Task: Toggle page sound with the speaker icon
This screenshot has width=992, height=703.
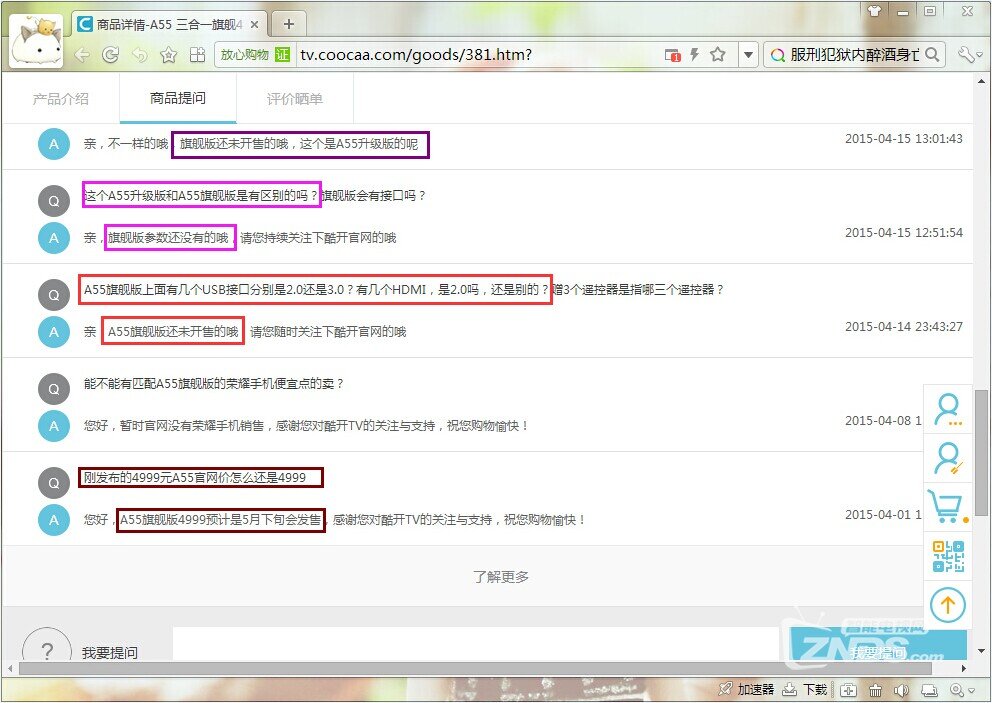Action: 902,690
